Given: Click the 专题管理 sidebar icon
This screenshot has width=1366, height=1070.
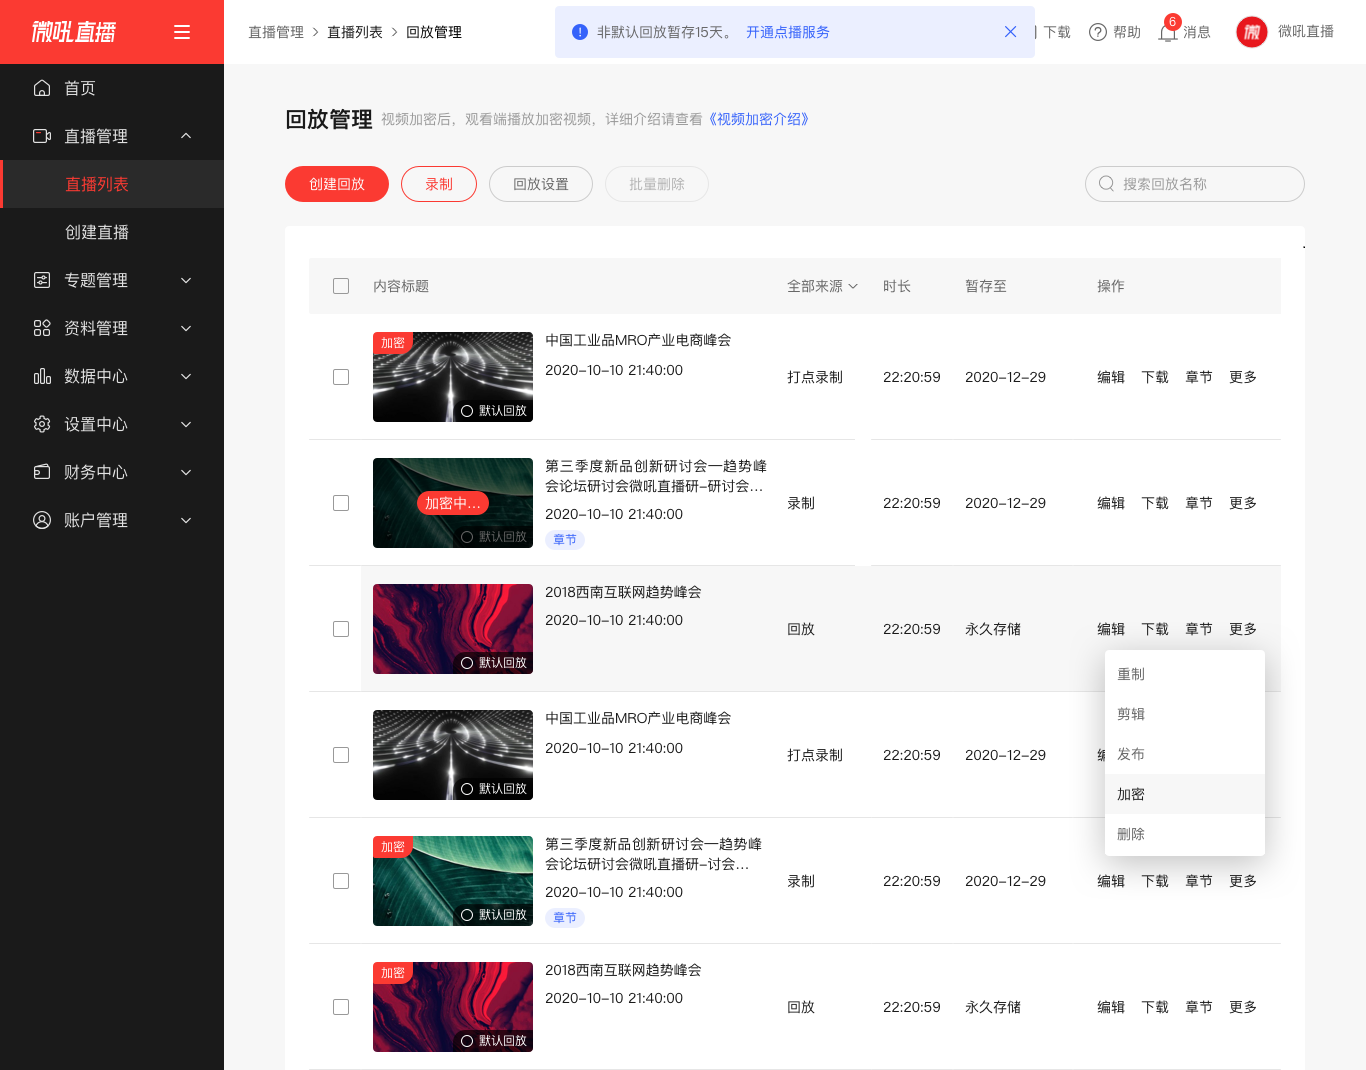Looking at the screenshot, I should [x=42, y=280].
